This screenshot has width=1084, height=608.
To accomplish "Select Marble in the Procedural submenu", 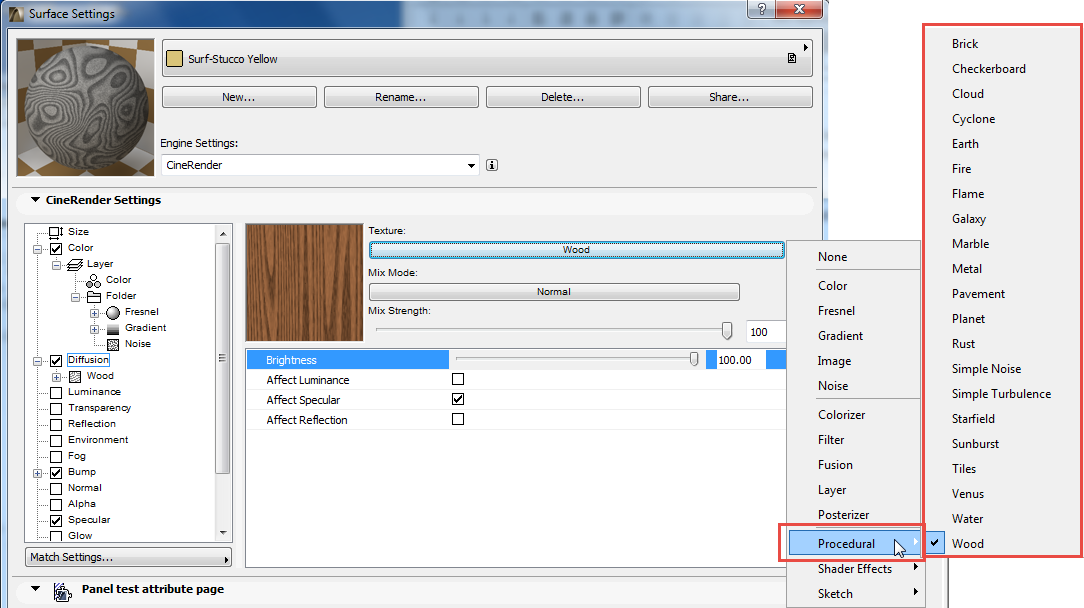I will (971, 243).
